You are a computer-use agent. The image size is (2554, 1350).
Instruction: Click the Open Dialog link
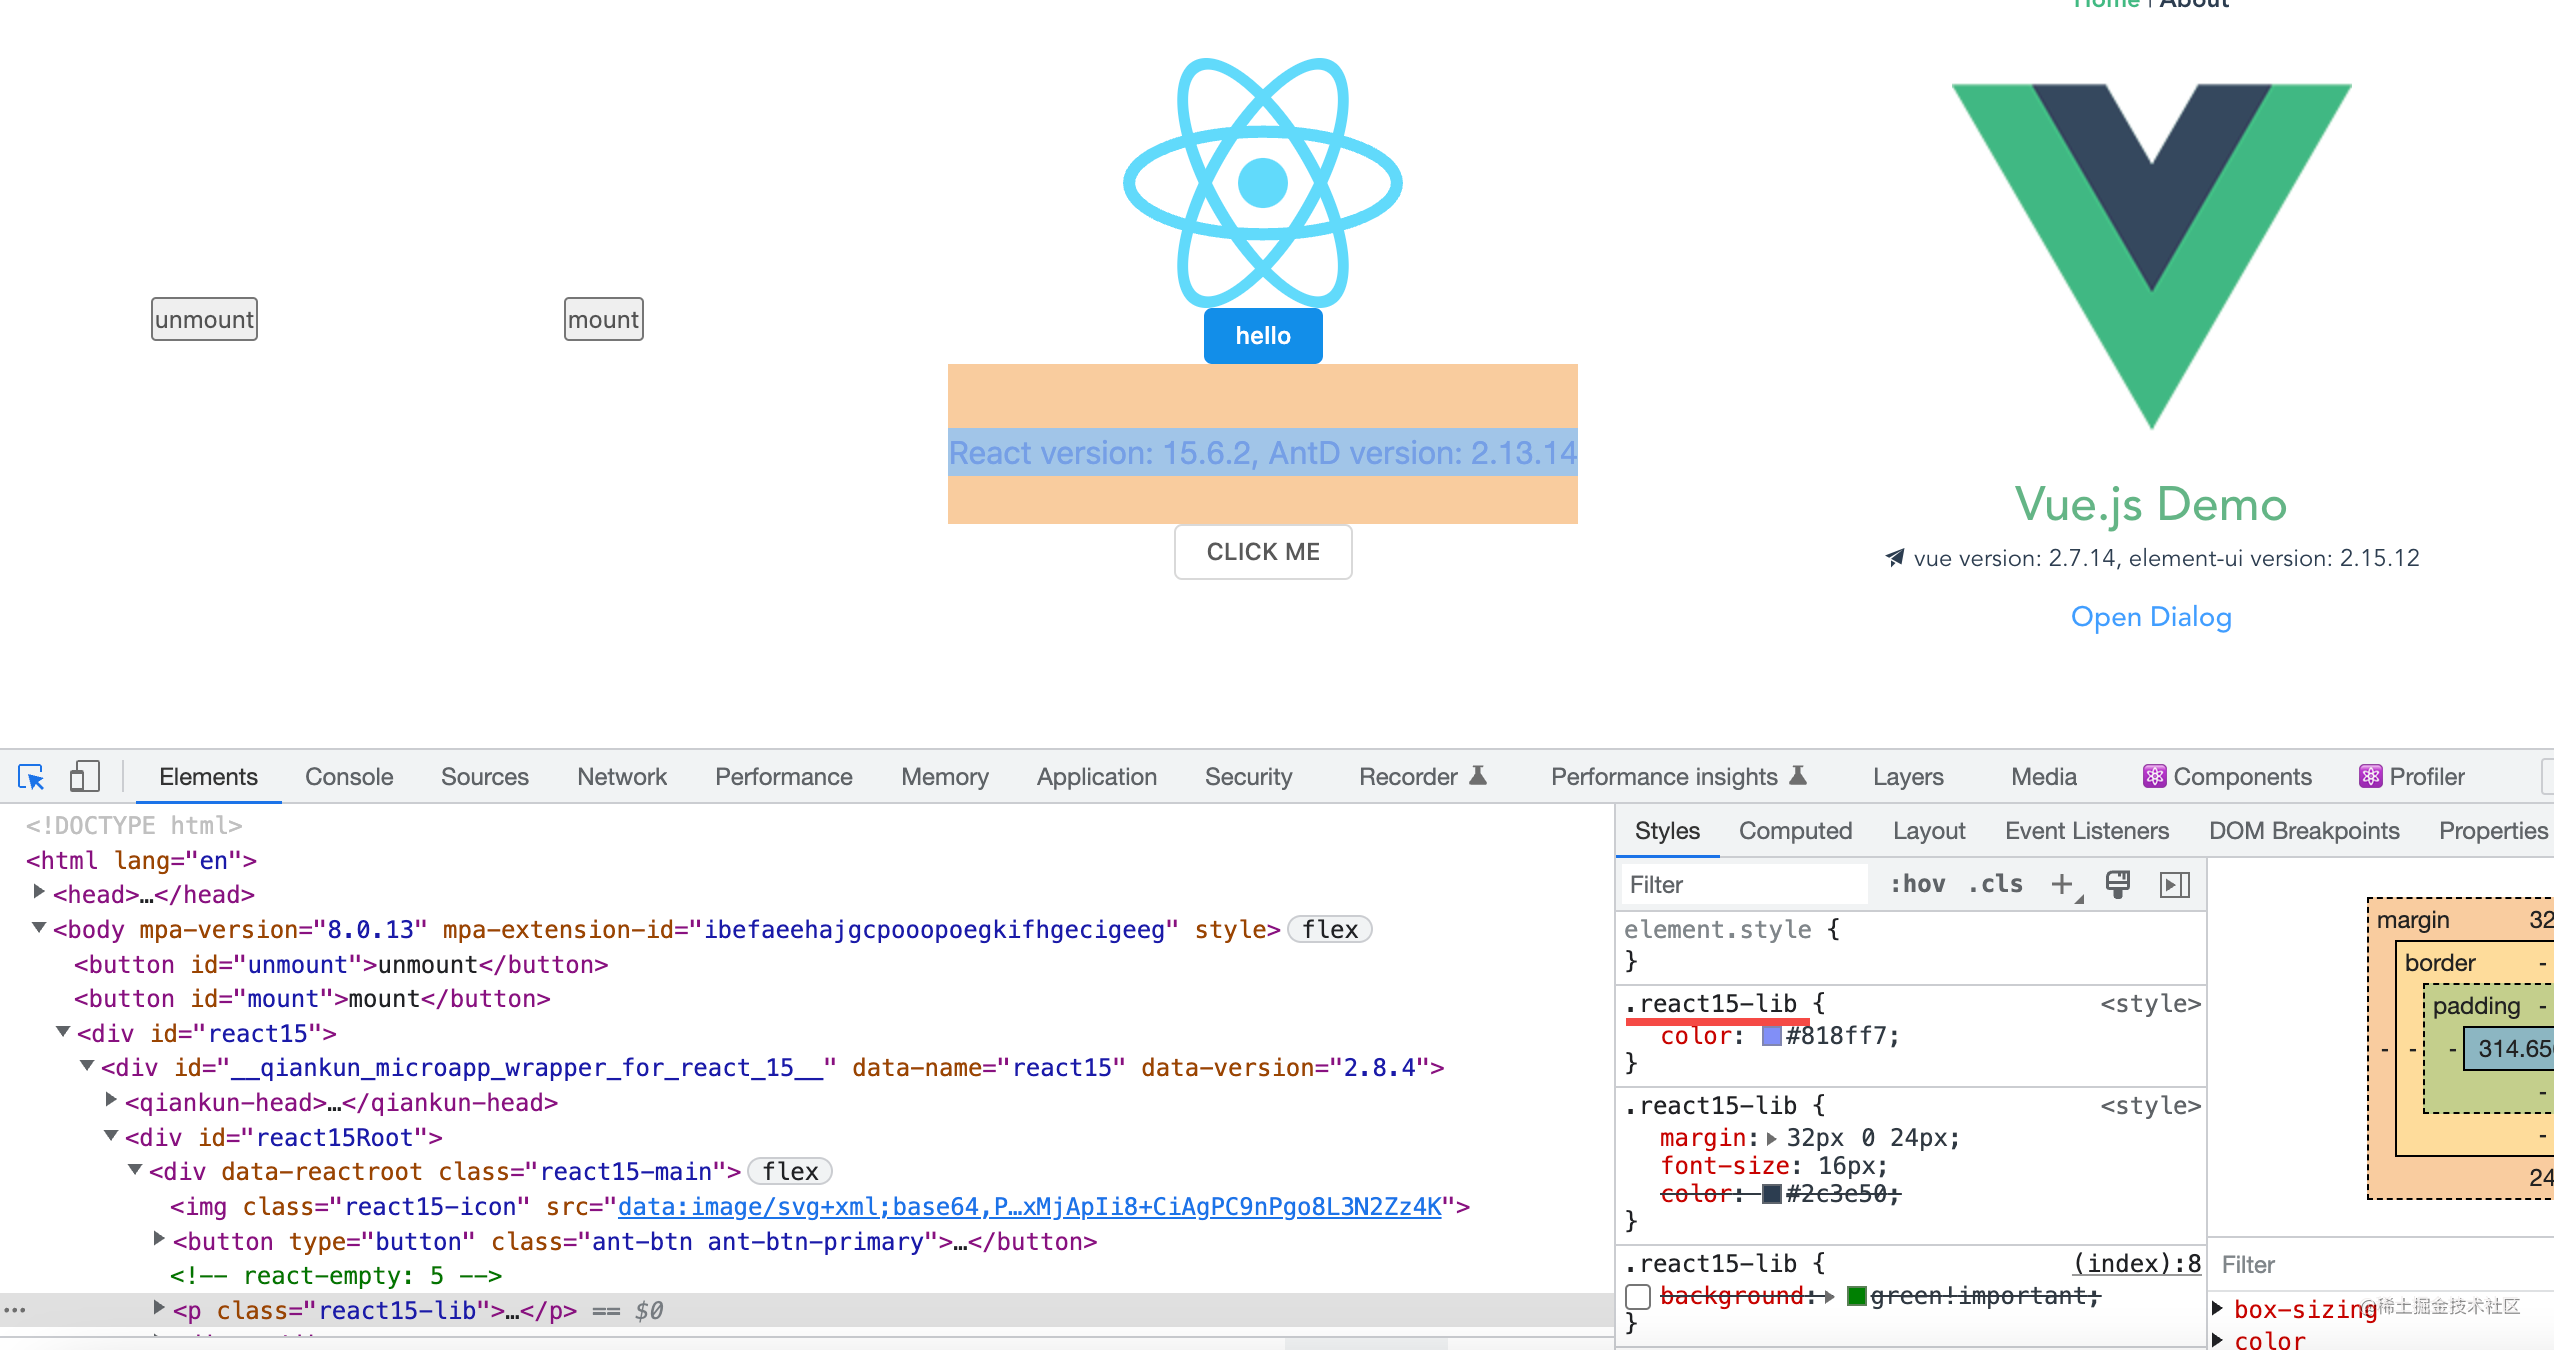[2151, 617]
